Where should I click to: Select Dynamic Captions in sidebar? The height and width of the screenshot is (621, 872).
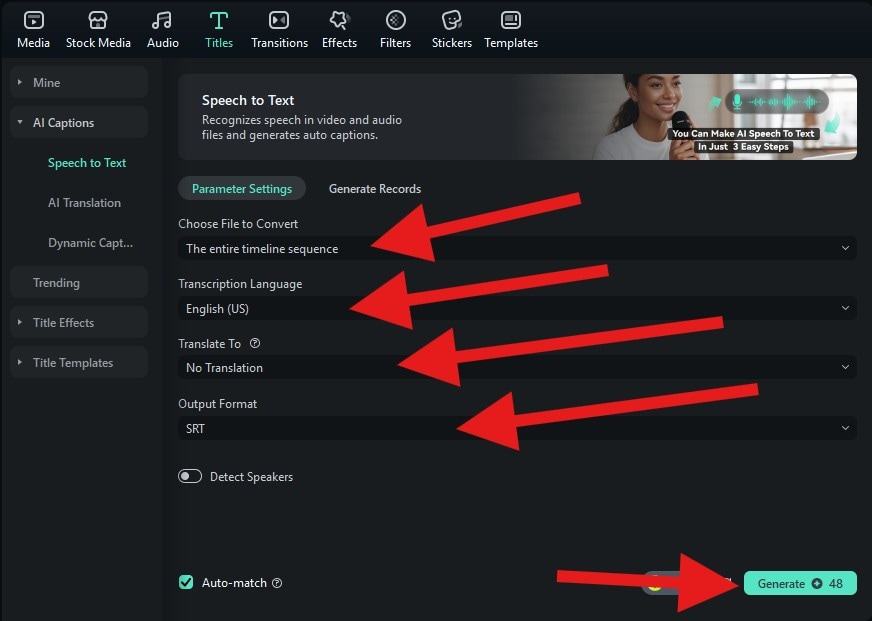coord(90,242)
